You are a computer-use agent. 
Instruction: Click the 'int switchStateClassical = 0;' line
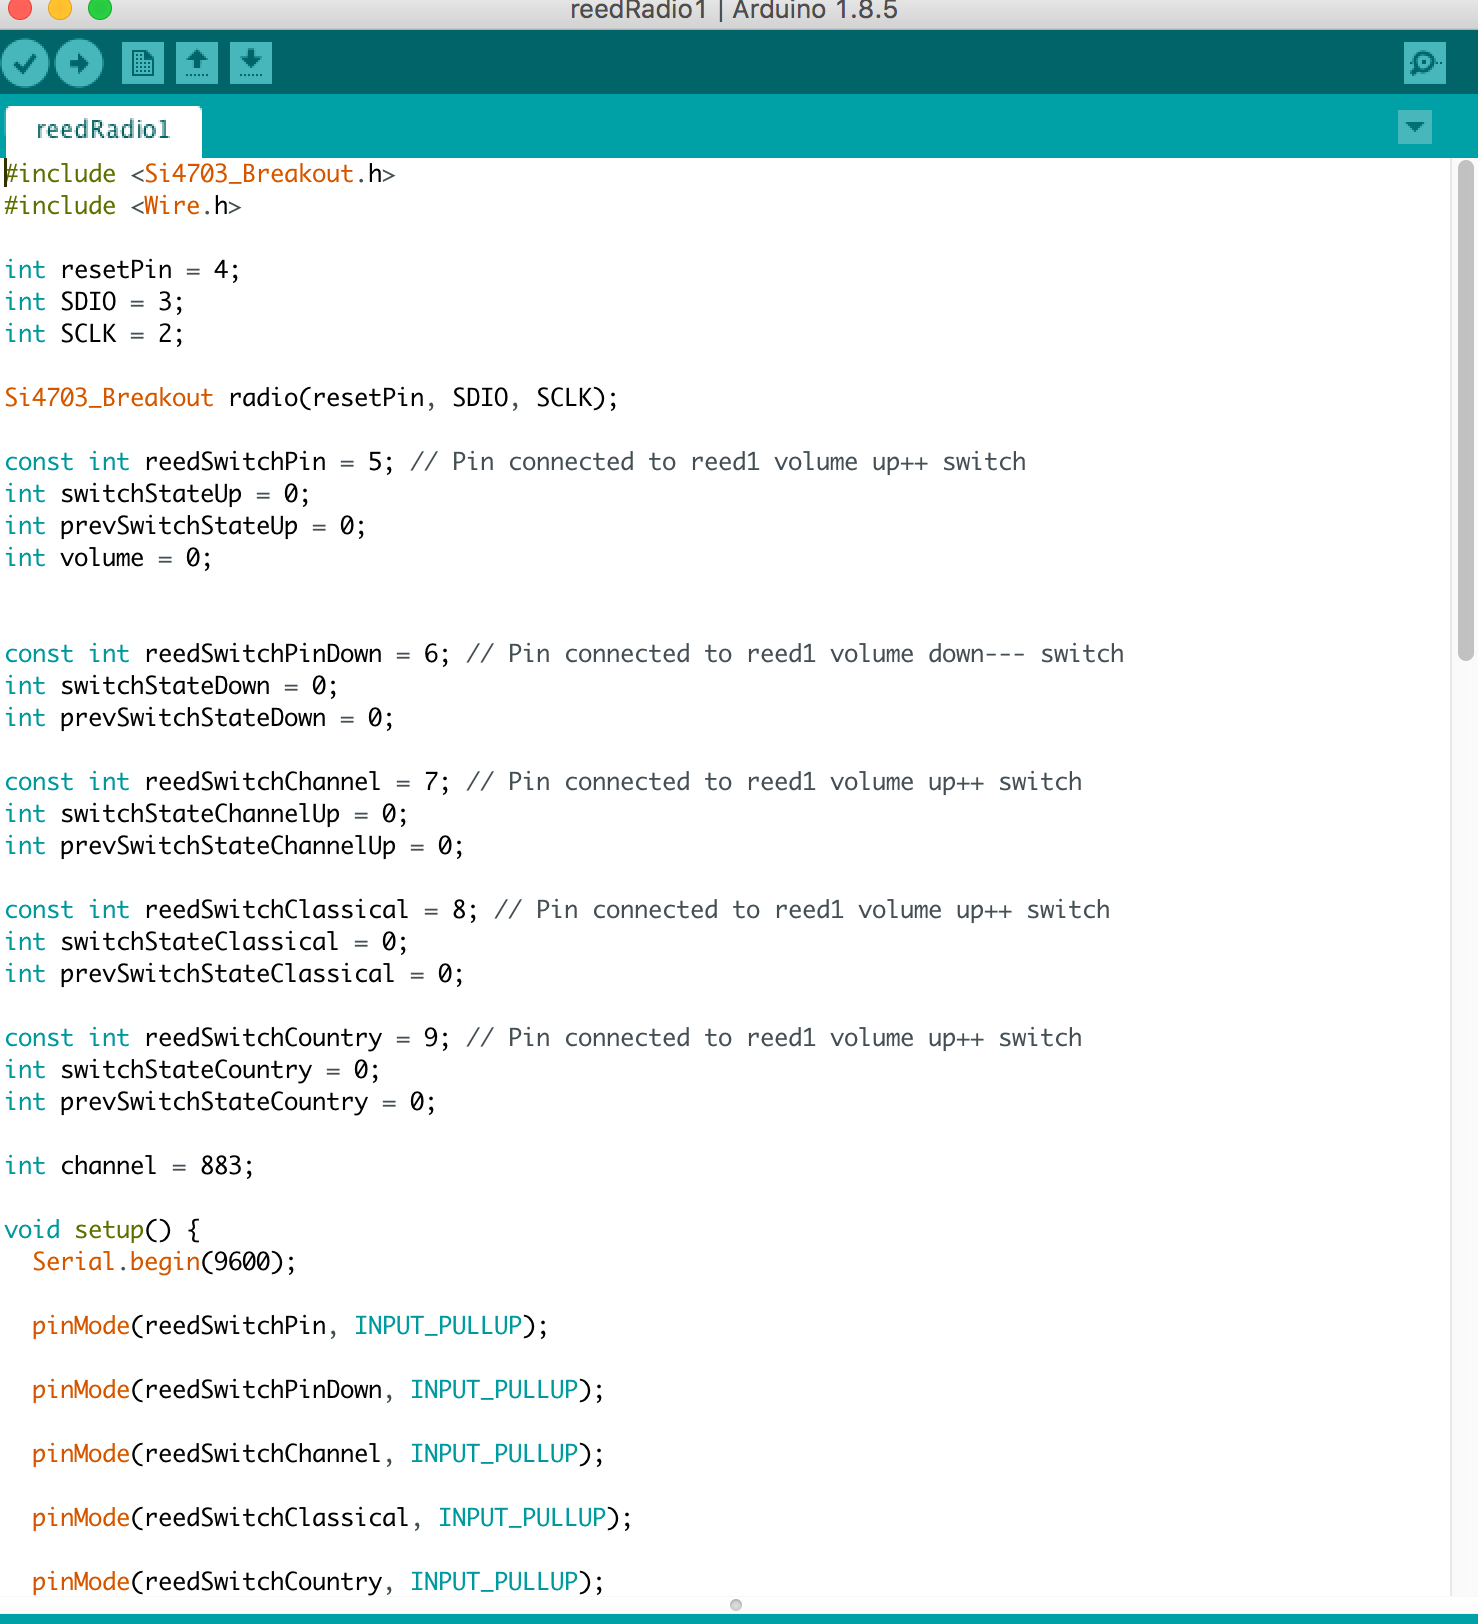pyautogui.click(x=206, y=942)
